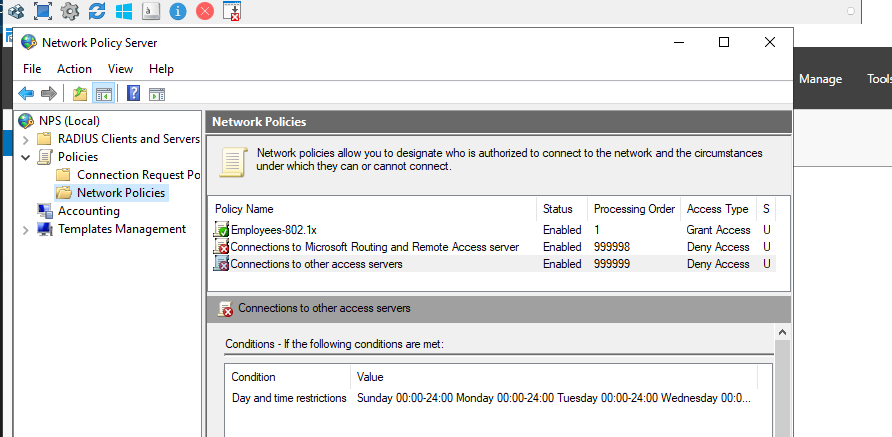Click the Grant Access cell of Employees-802.1x

click(x=718, y=230)
